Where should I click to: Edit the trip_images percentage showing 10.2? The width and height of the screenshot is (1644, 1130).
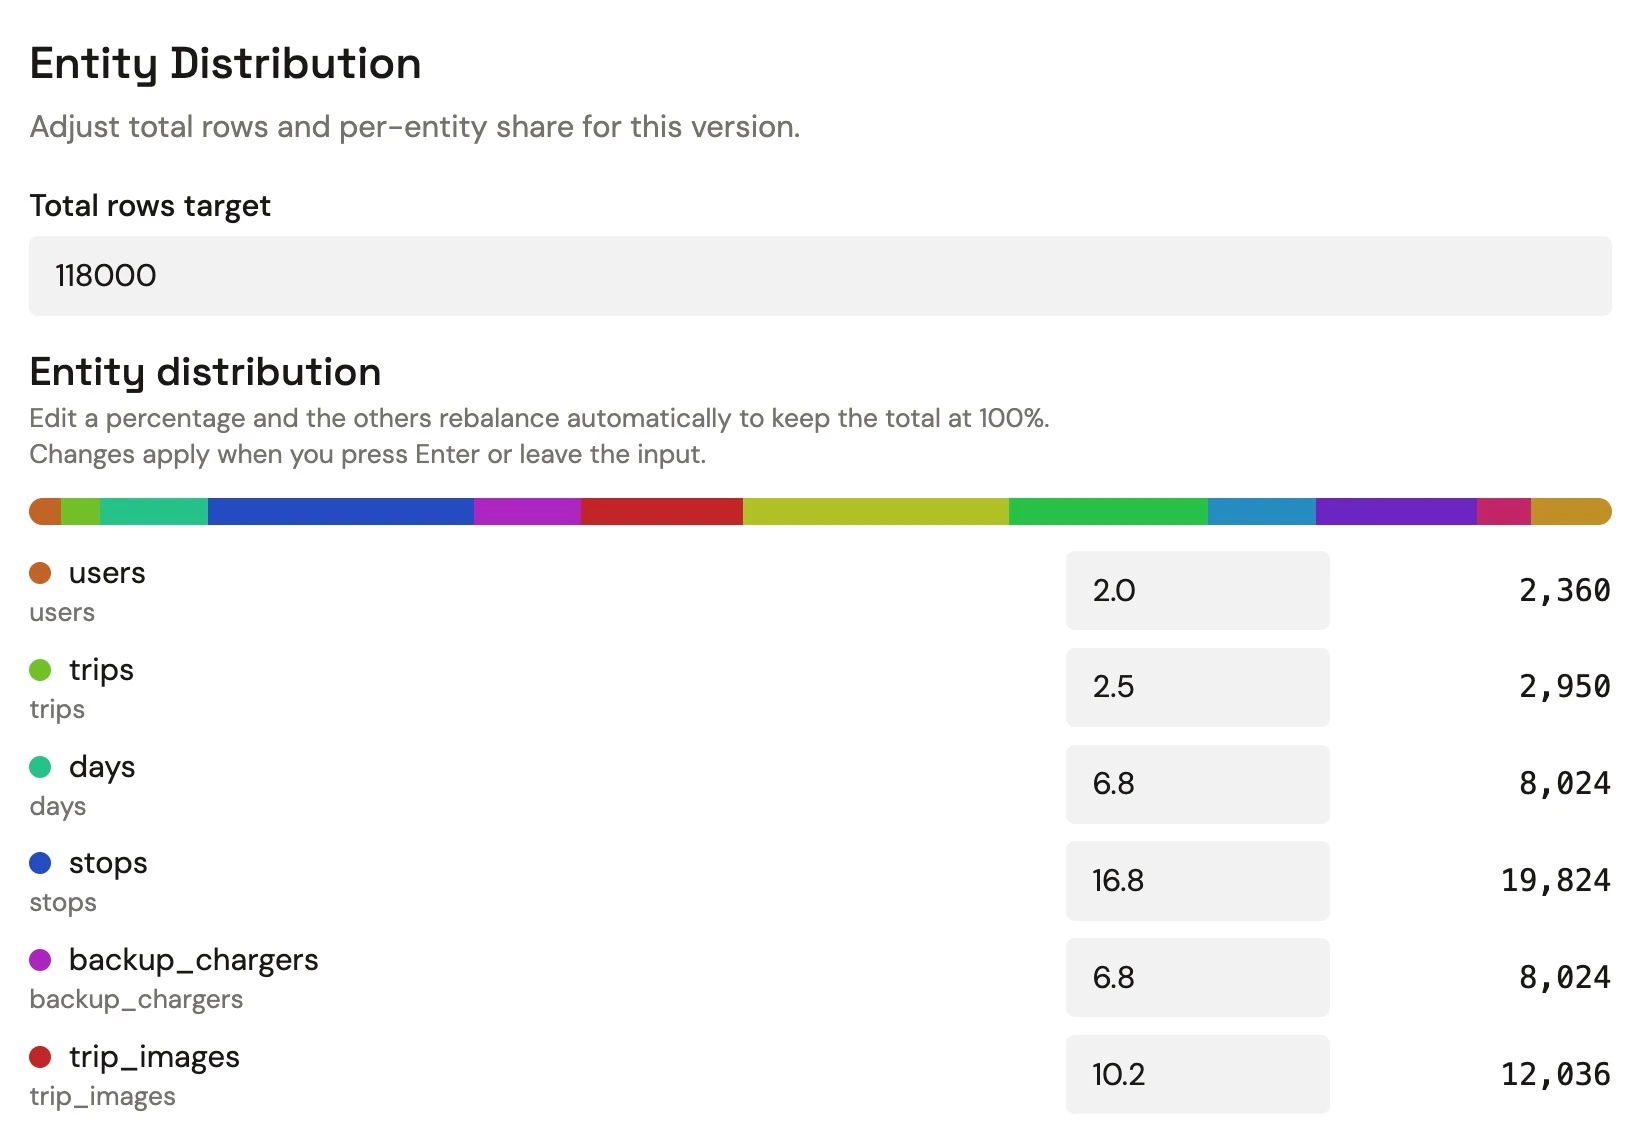point(1197,1074)
